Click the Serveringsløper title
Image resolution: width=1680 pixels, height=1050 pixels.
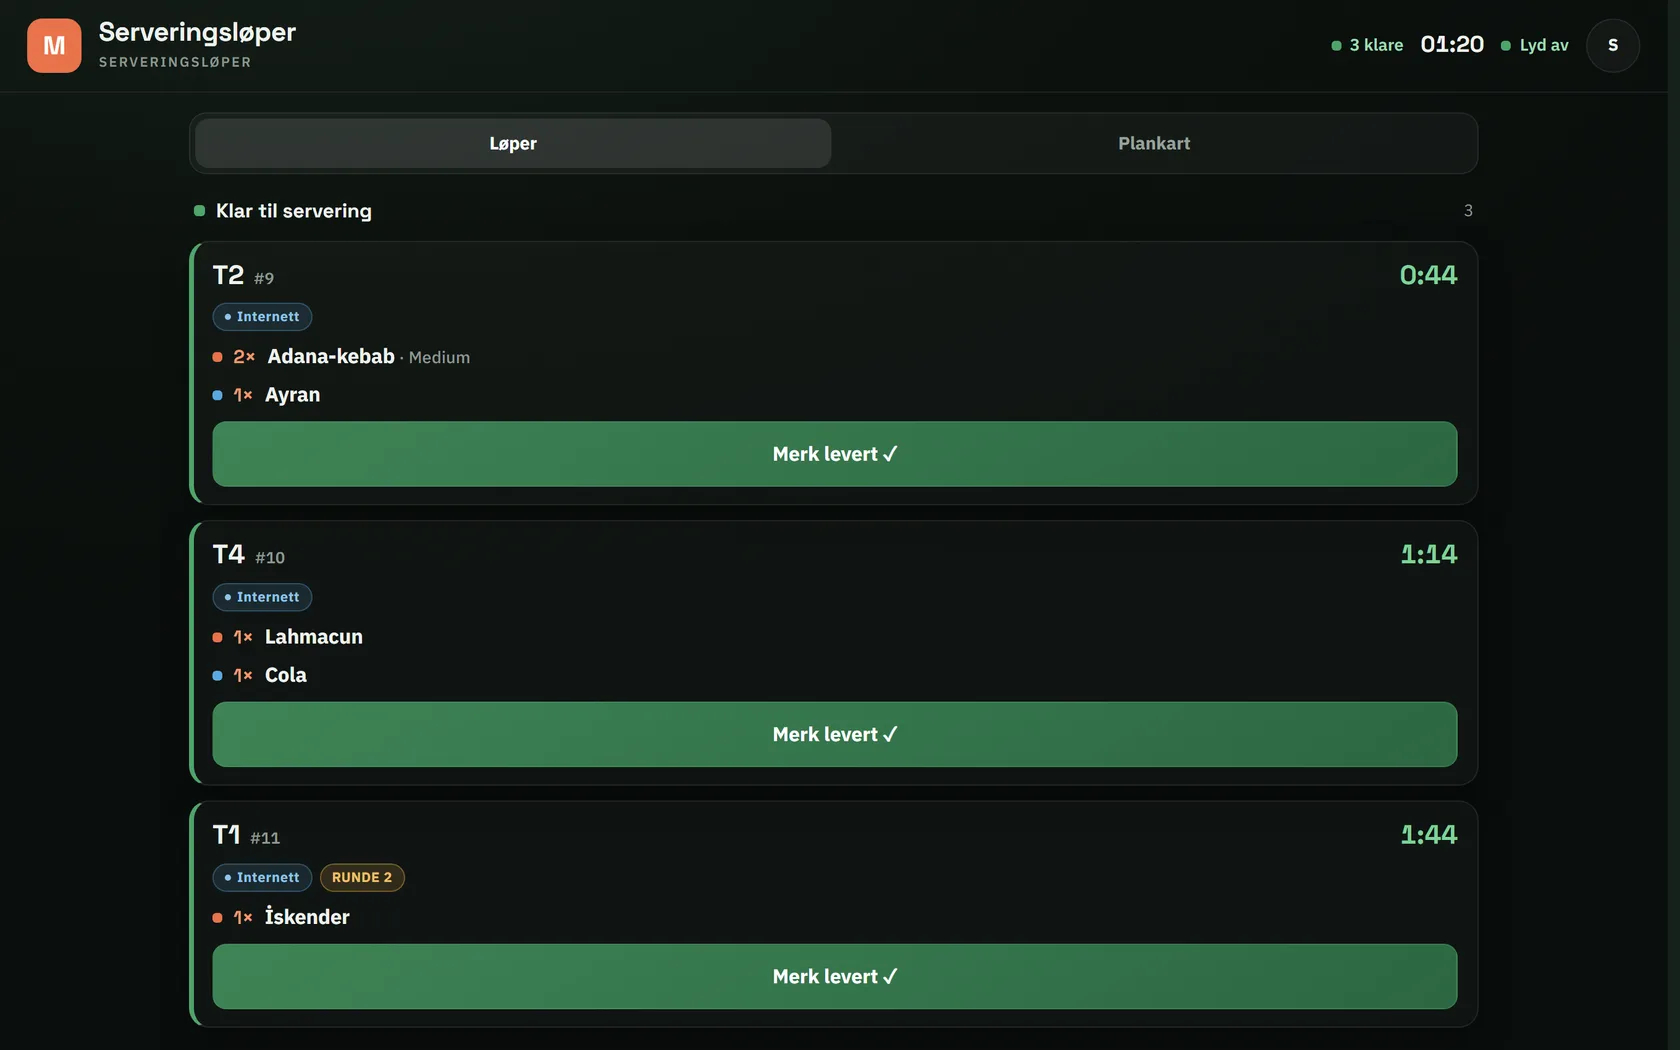(x=197, y=32)
